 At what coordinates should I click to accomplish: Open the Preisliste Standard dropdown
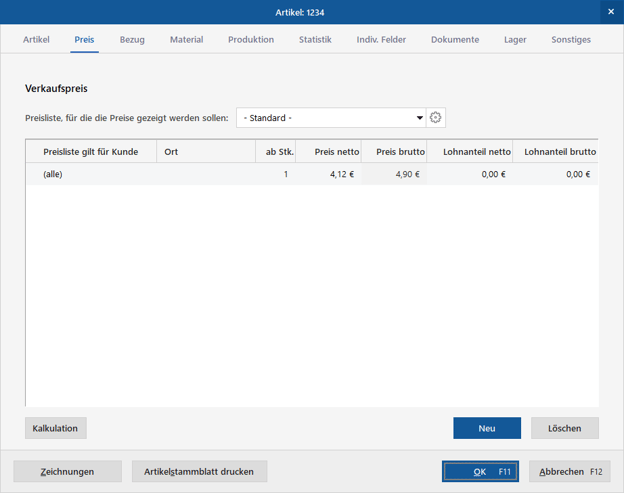click(x=331, y=118)
